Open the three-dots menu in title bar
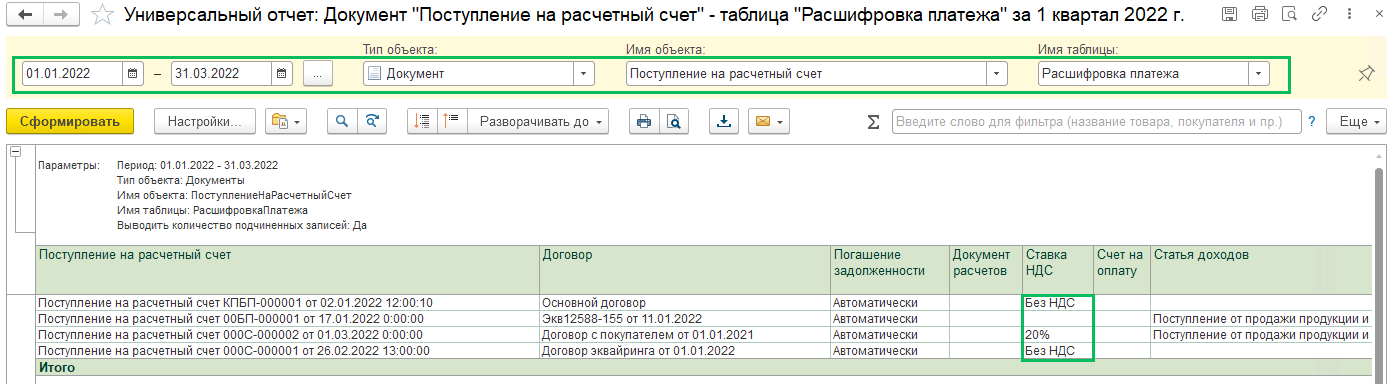The height and width of the screenshot is (384, 1399). [x=1348, y=14]
